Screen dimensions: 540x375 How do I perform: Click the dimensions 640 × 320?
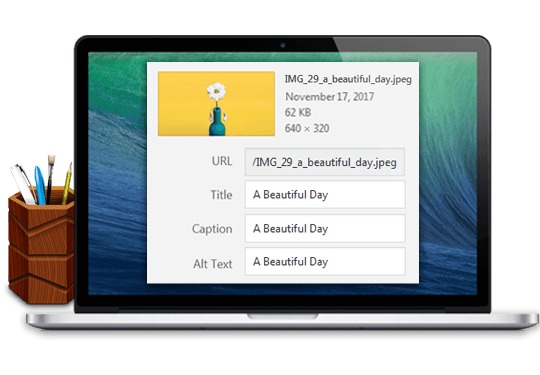tap(307, 128)
